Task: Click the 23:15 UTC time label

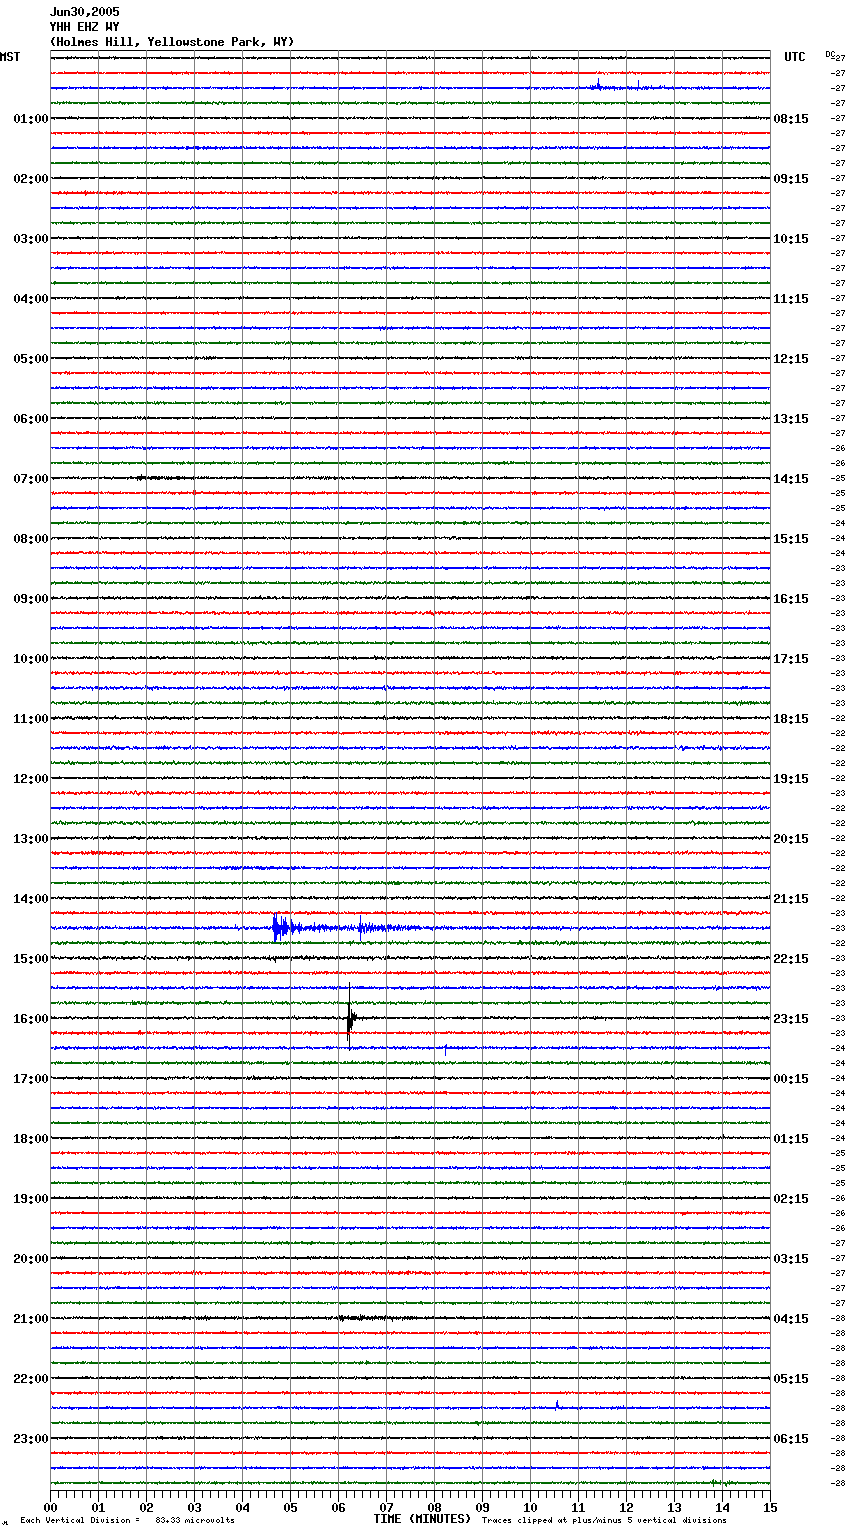Action: click(791, 1019)
